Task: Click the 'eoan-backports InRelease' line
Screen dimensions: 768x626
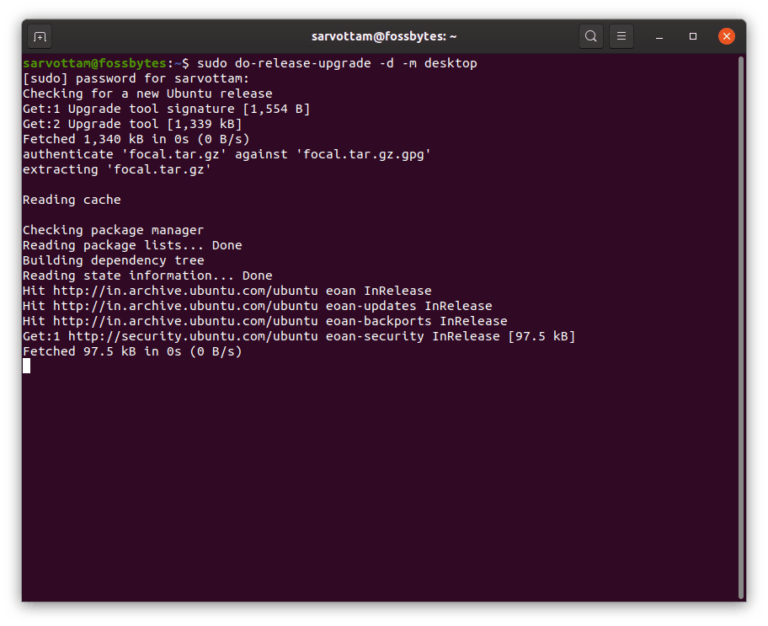Action: click(x=265, y=321)
